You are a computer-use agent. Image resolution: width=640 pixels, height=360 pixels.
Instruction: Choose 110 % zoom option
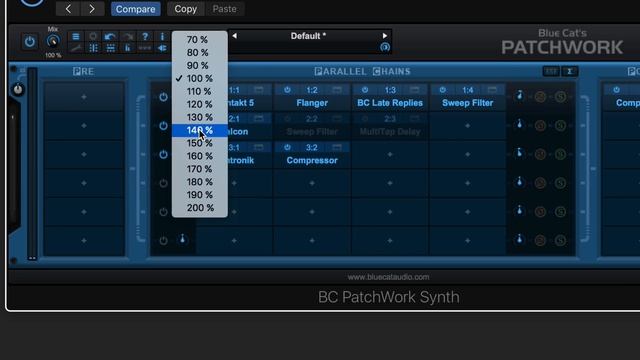(200, 91)
